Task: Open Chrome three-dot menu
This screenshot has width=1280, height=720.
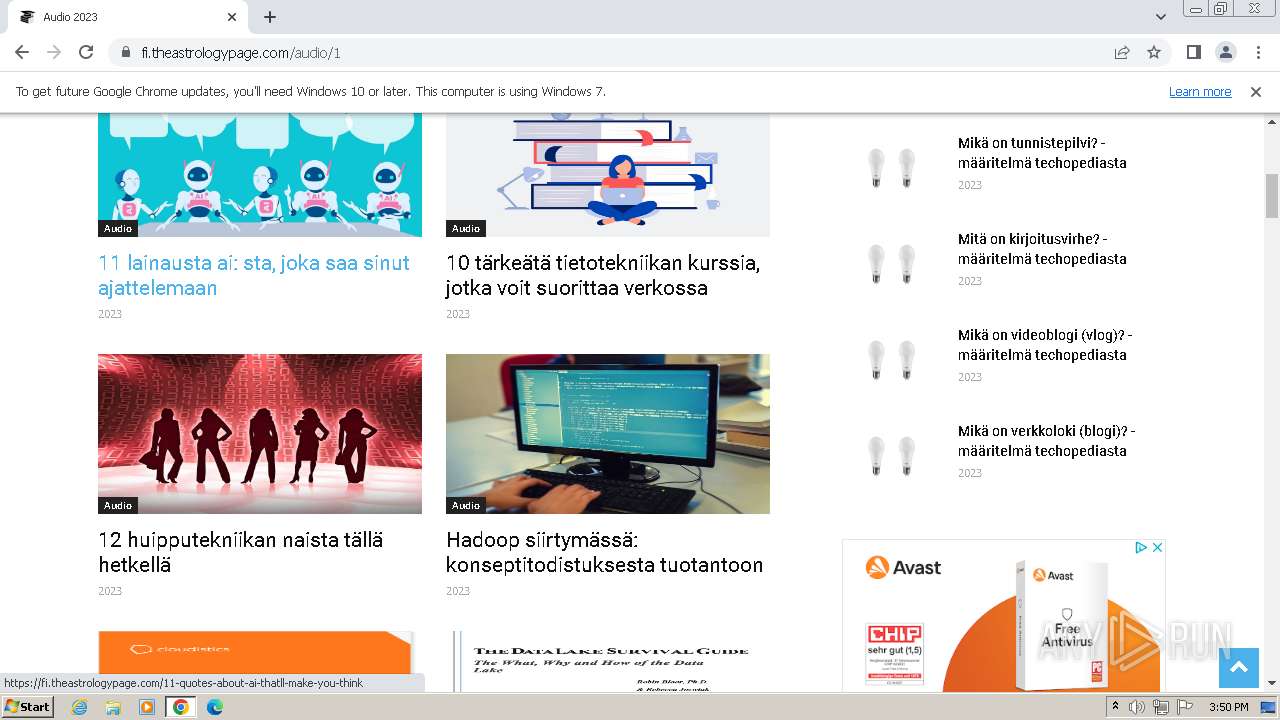Action: coord(1258,52)
